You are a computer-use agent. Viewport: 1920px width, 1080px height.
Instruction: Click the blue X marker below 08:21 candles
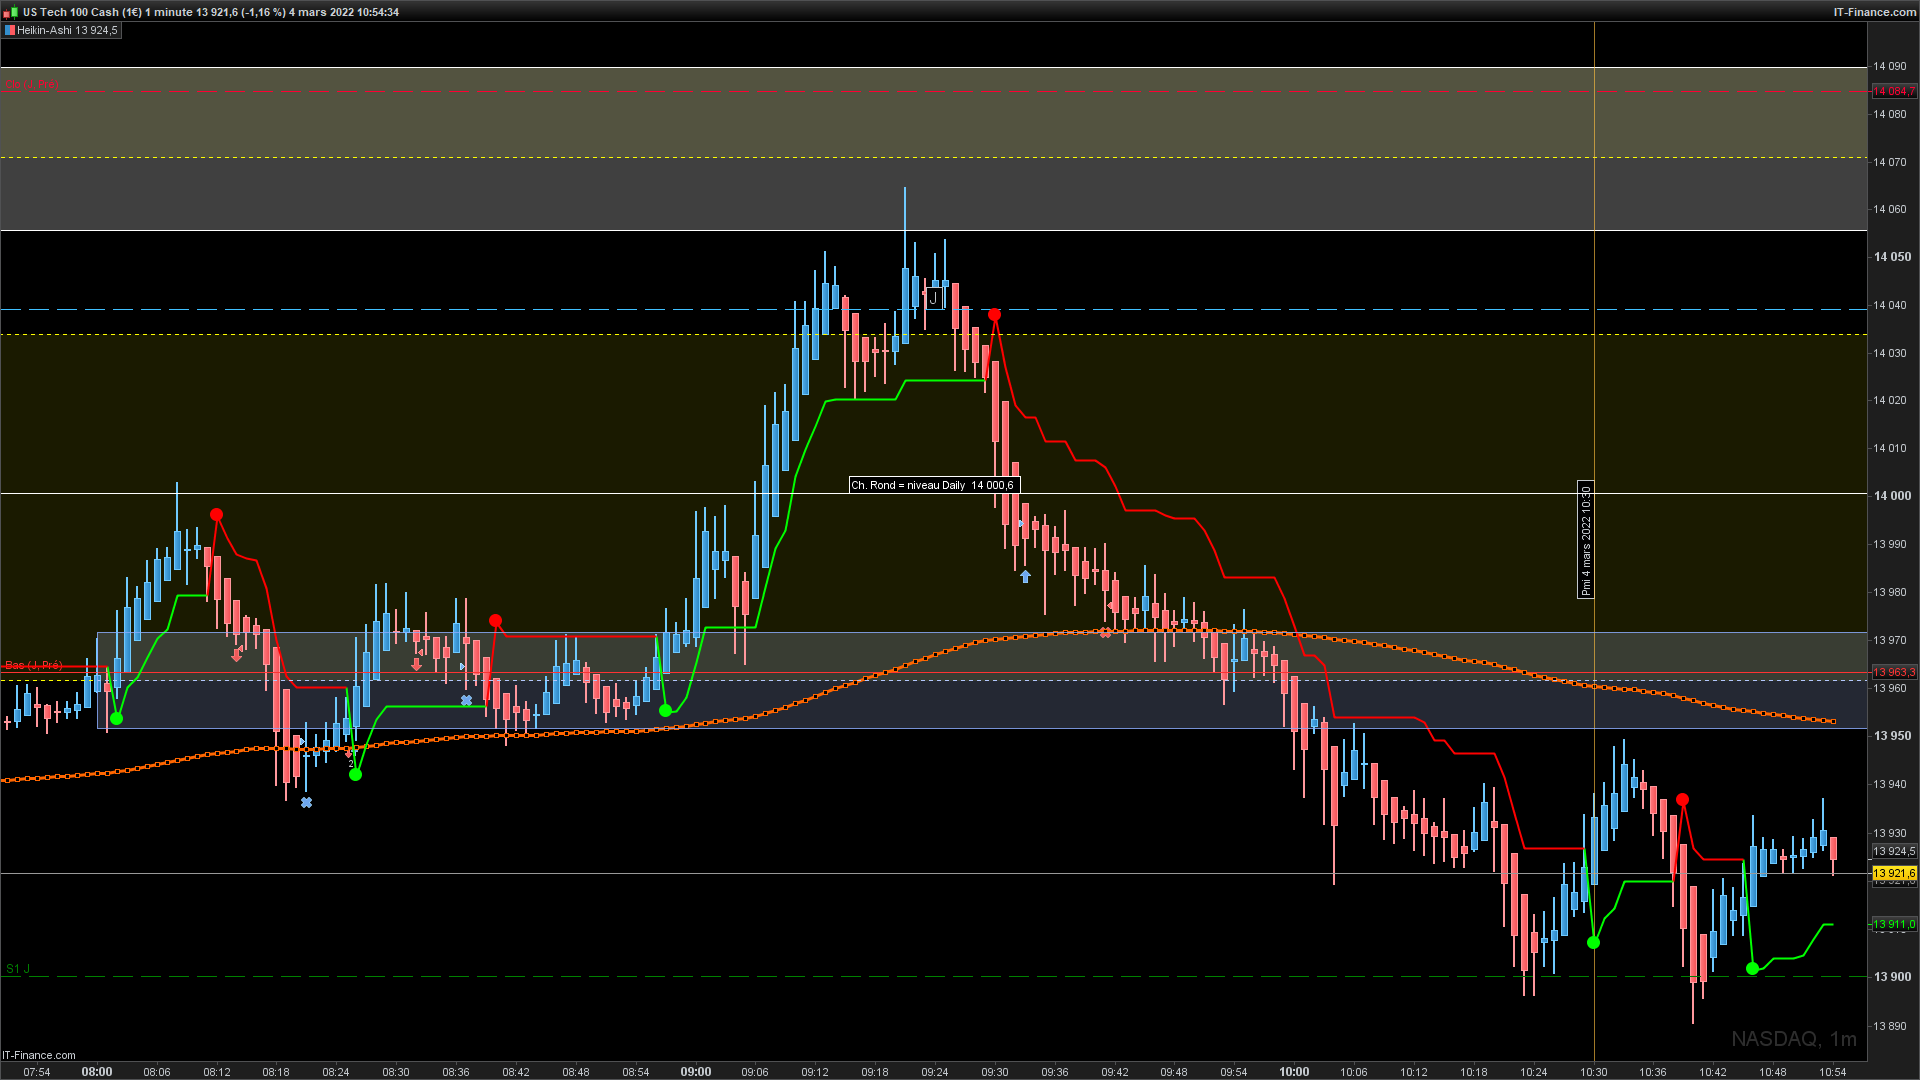tap(306, 803)
